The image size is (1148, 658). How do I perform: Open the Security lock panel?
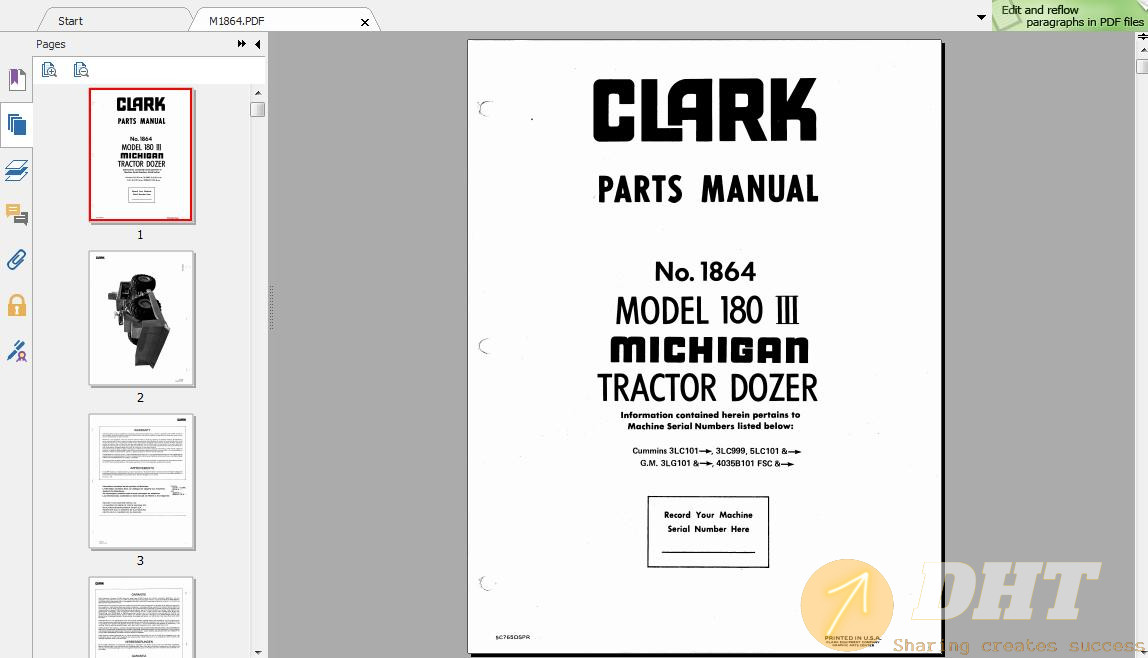coord(17,305)
